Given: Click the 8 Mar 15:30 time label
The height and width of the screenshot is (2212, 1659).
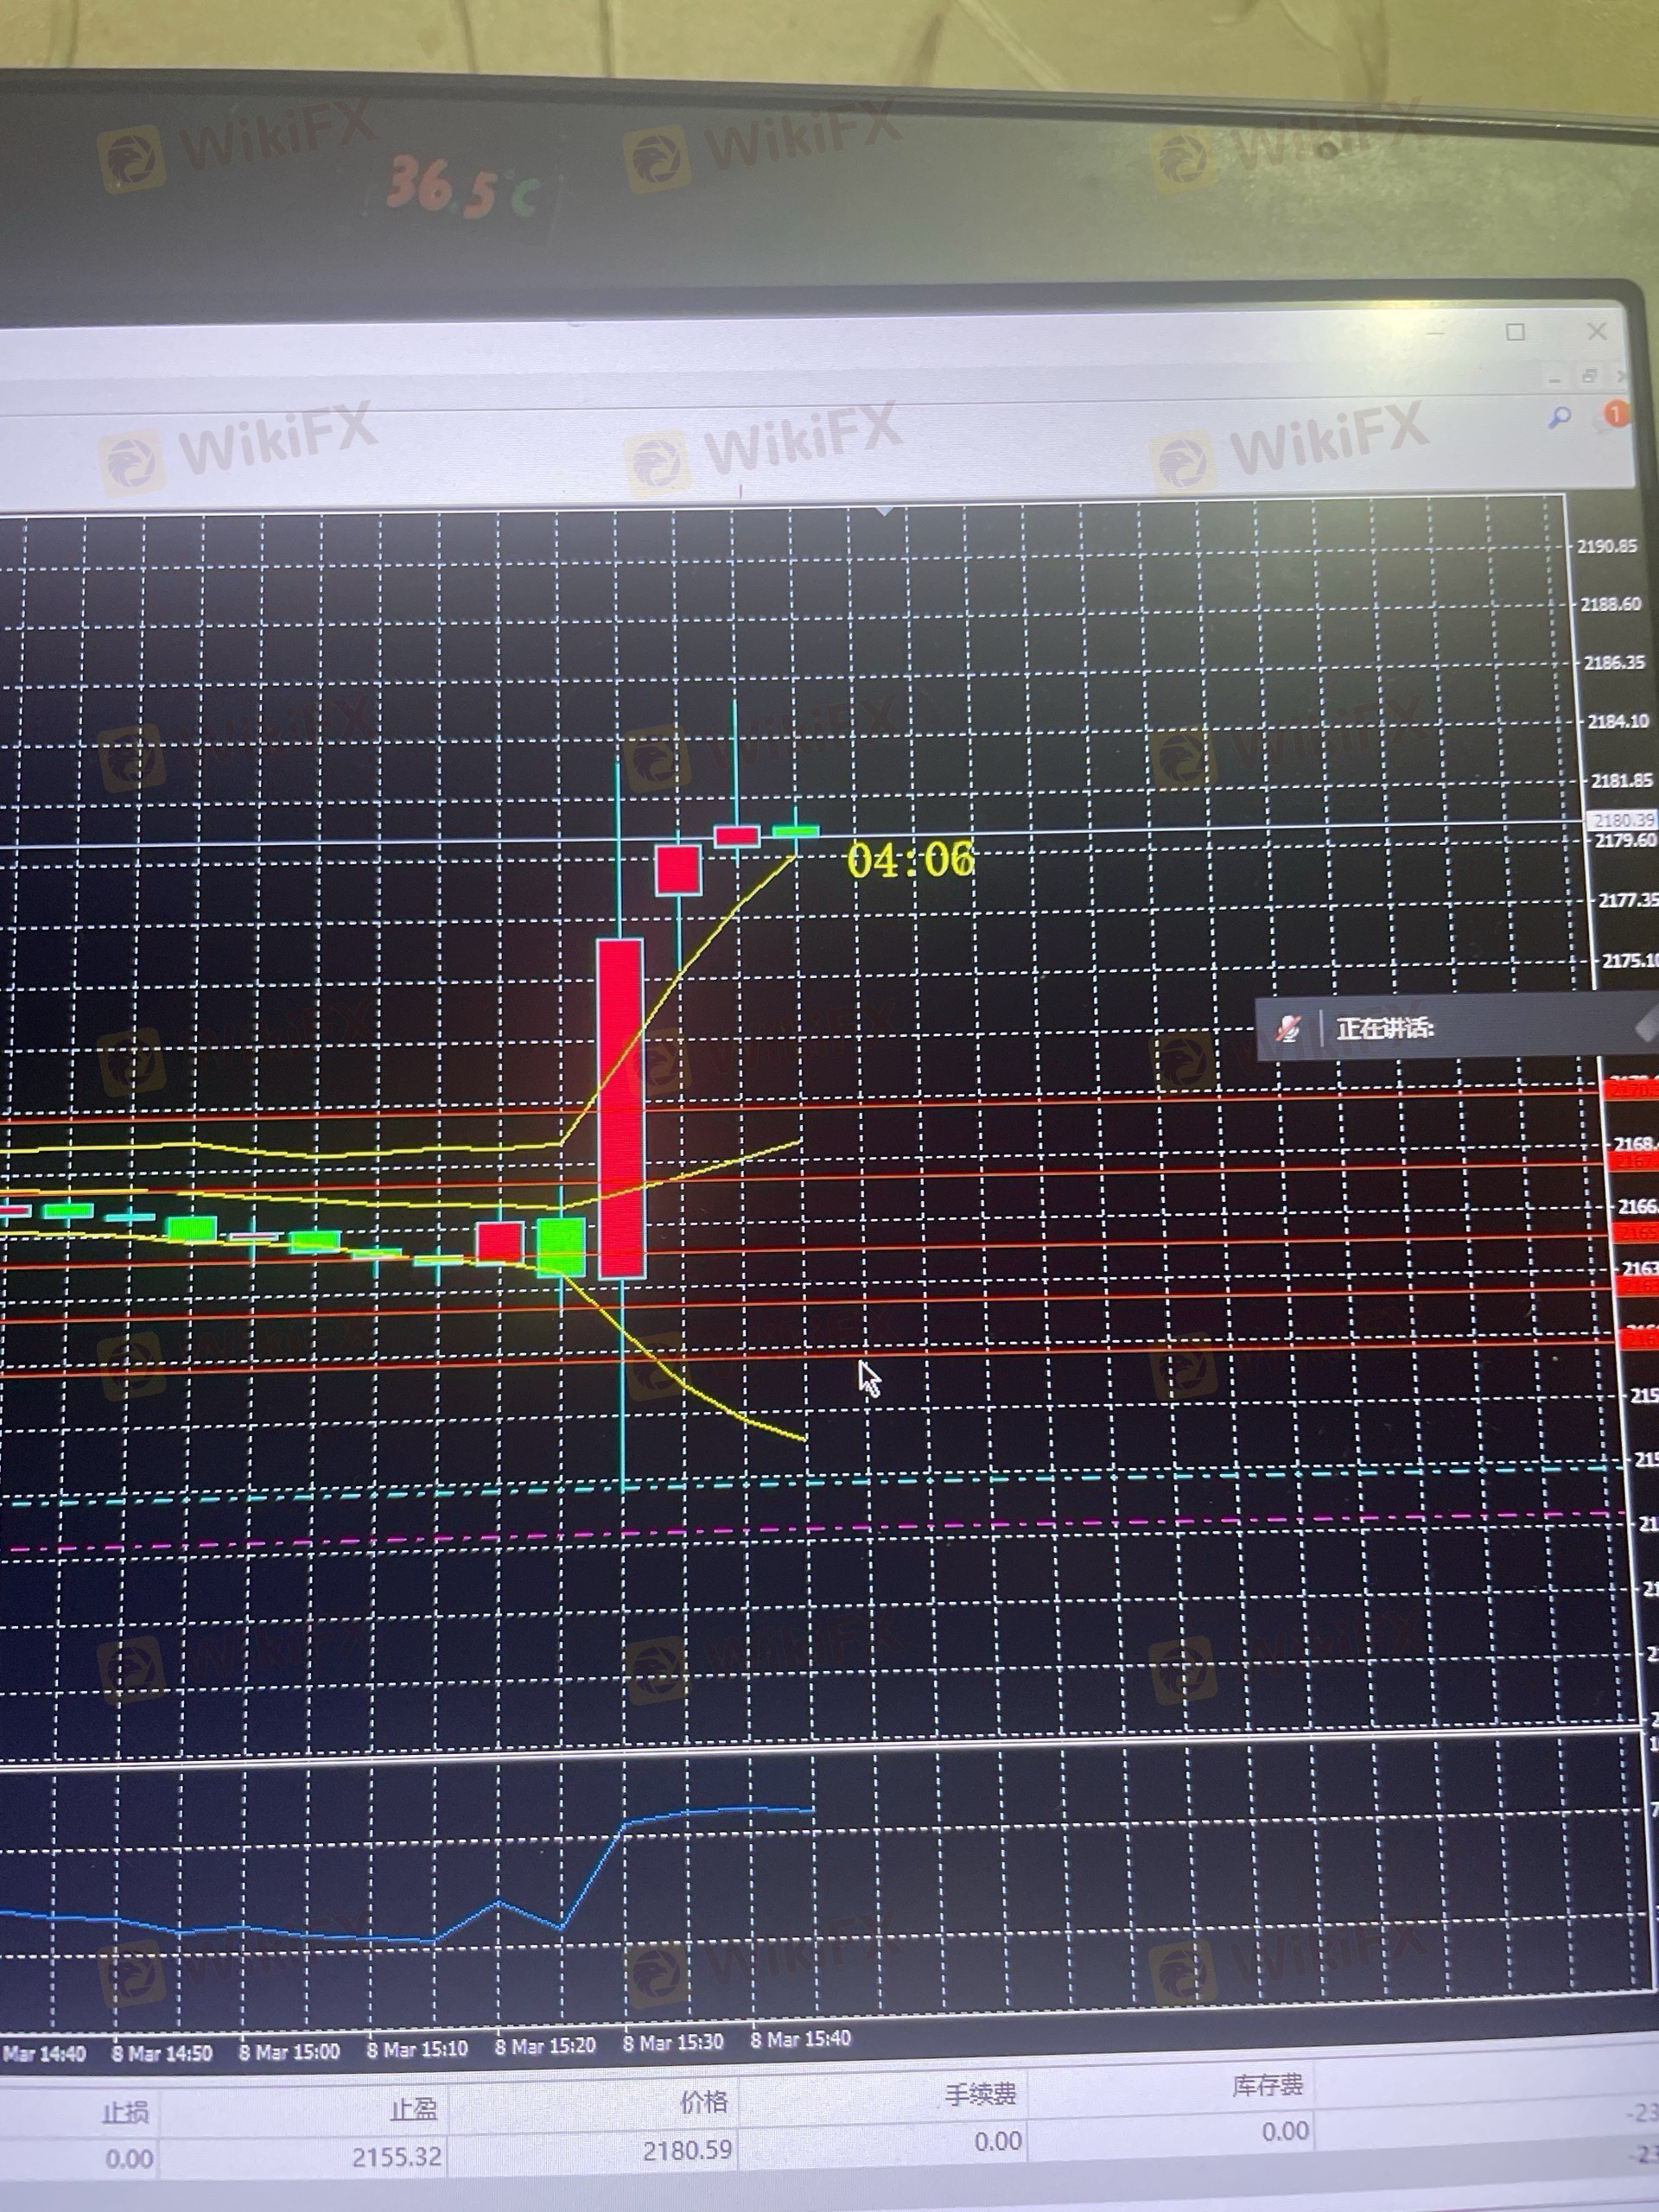Looking at the screenshot, I should click(x=672, y=2042).
